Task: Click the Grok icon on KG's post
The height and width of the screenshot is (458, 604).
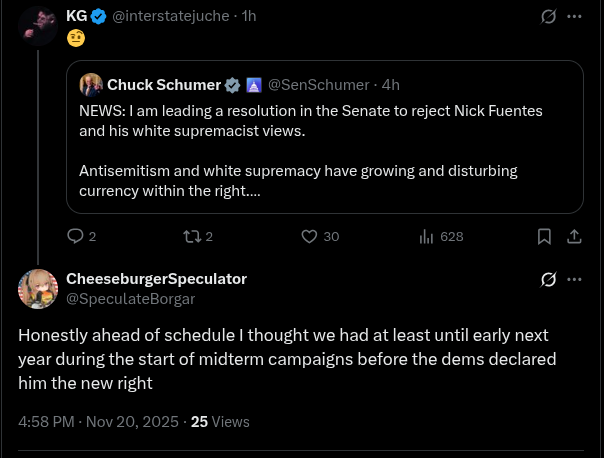Action: click(548, 16)
